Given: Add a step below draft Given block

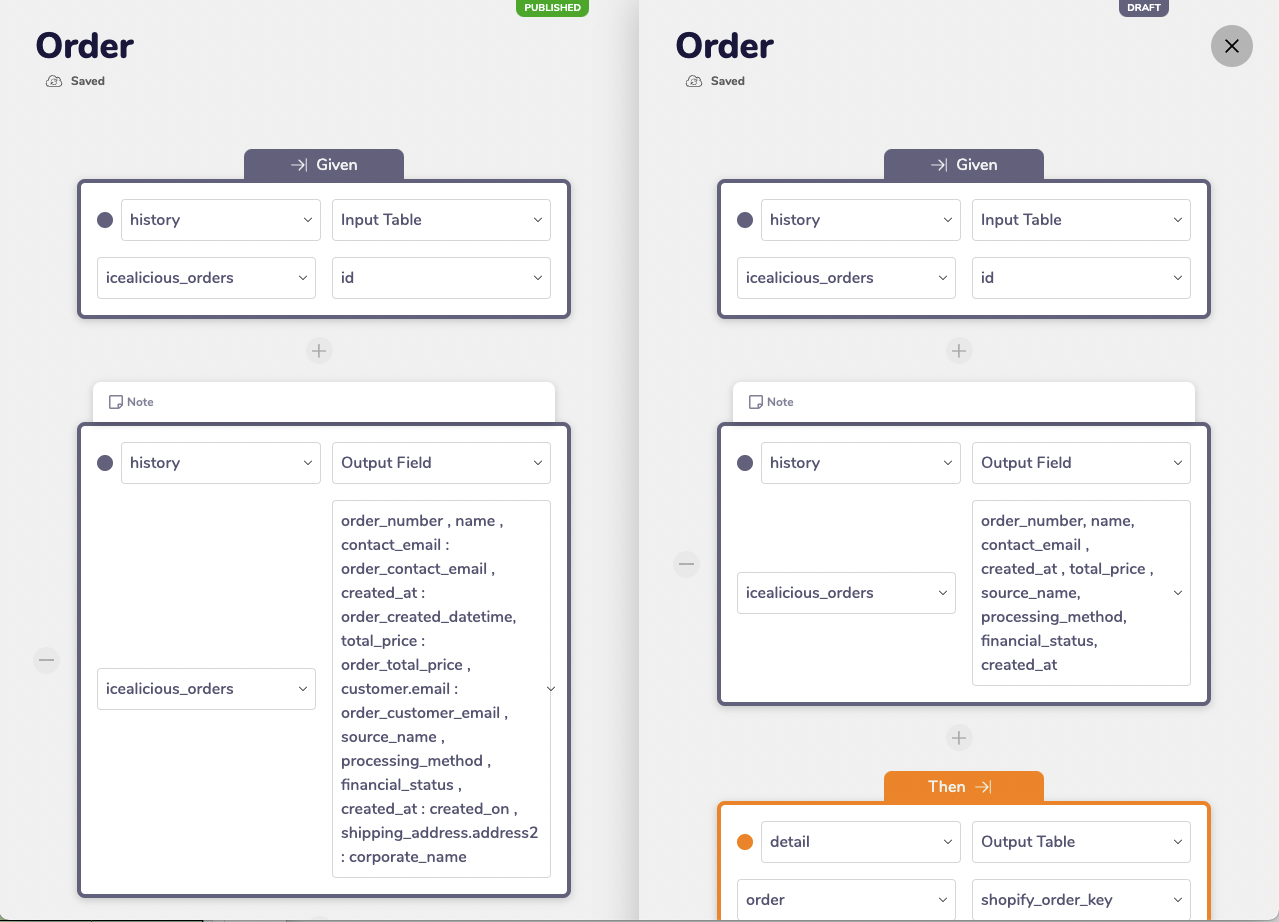Looking at the screenshot, I should (959, 351).
